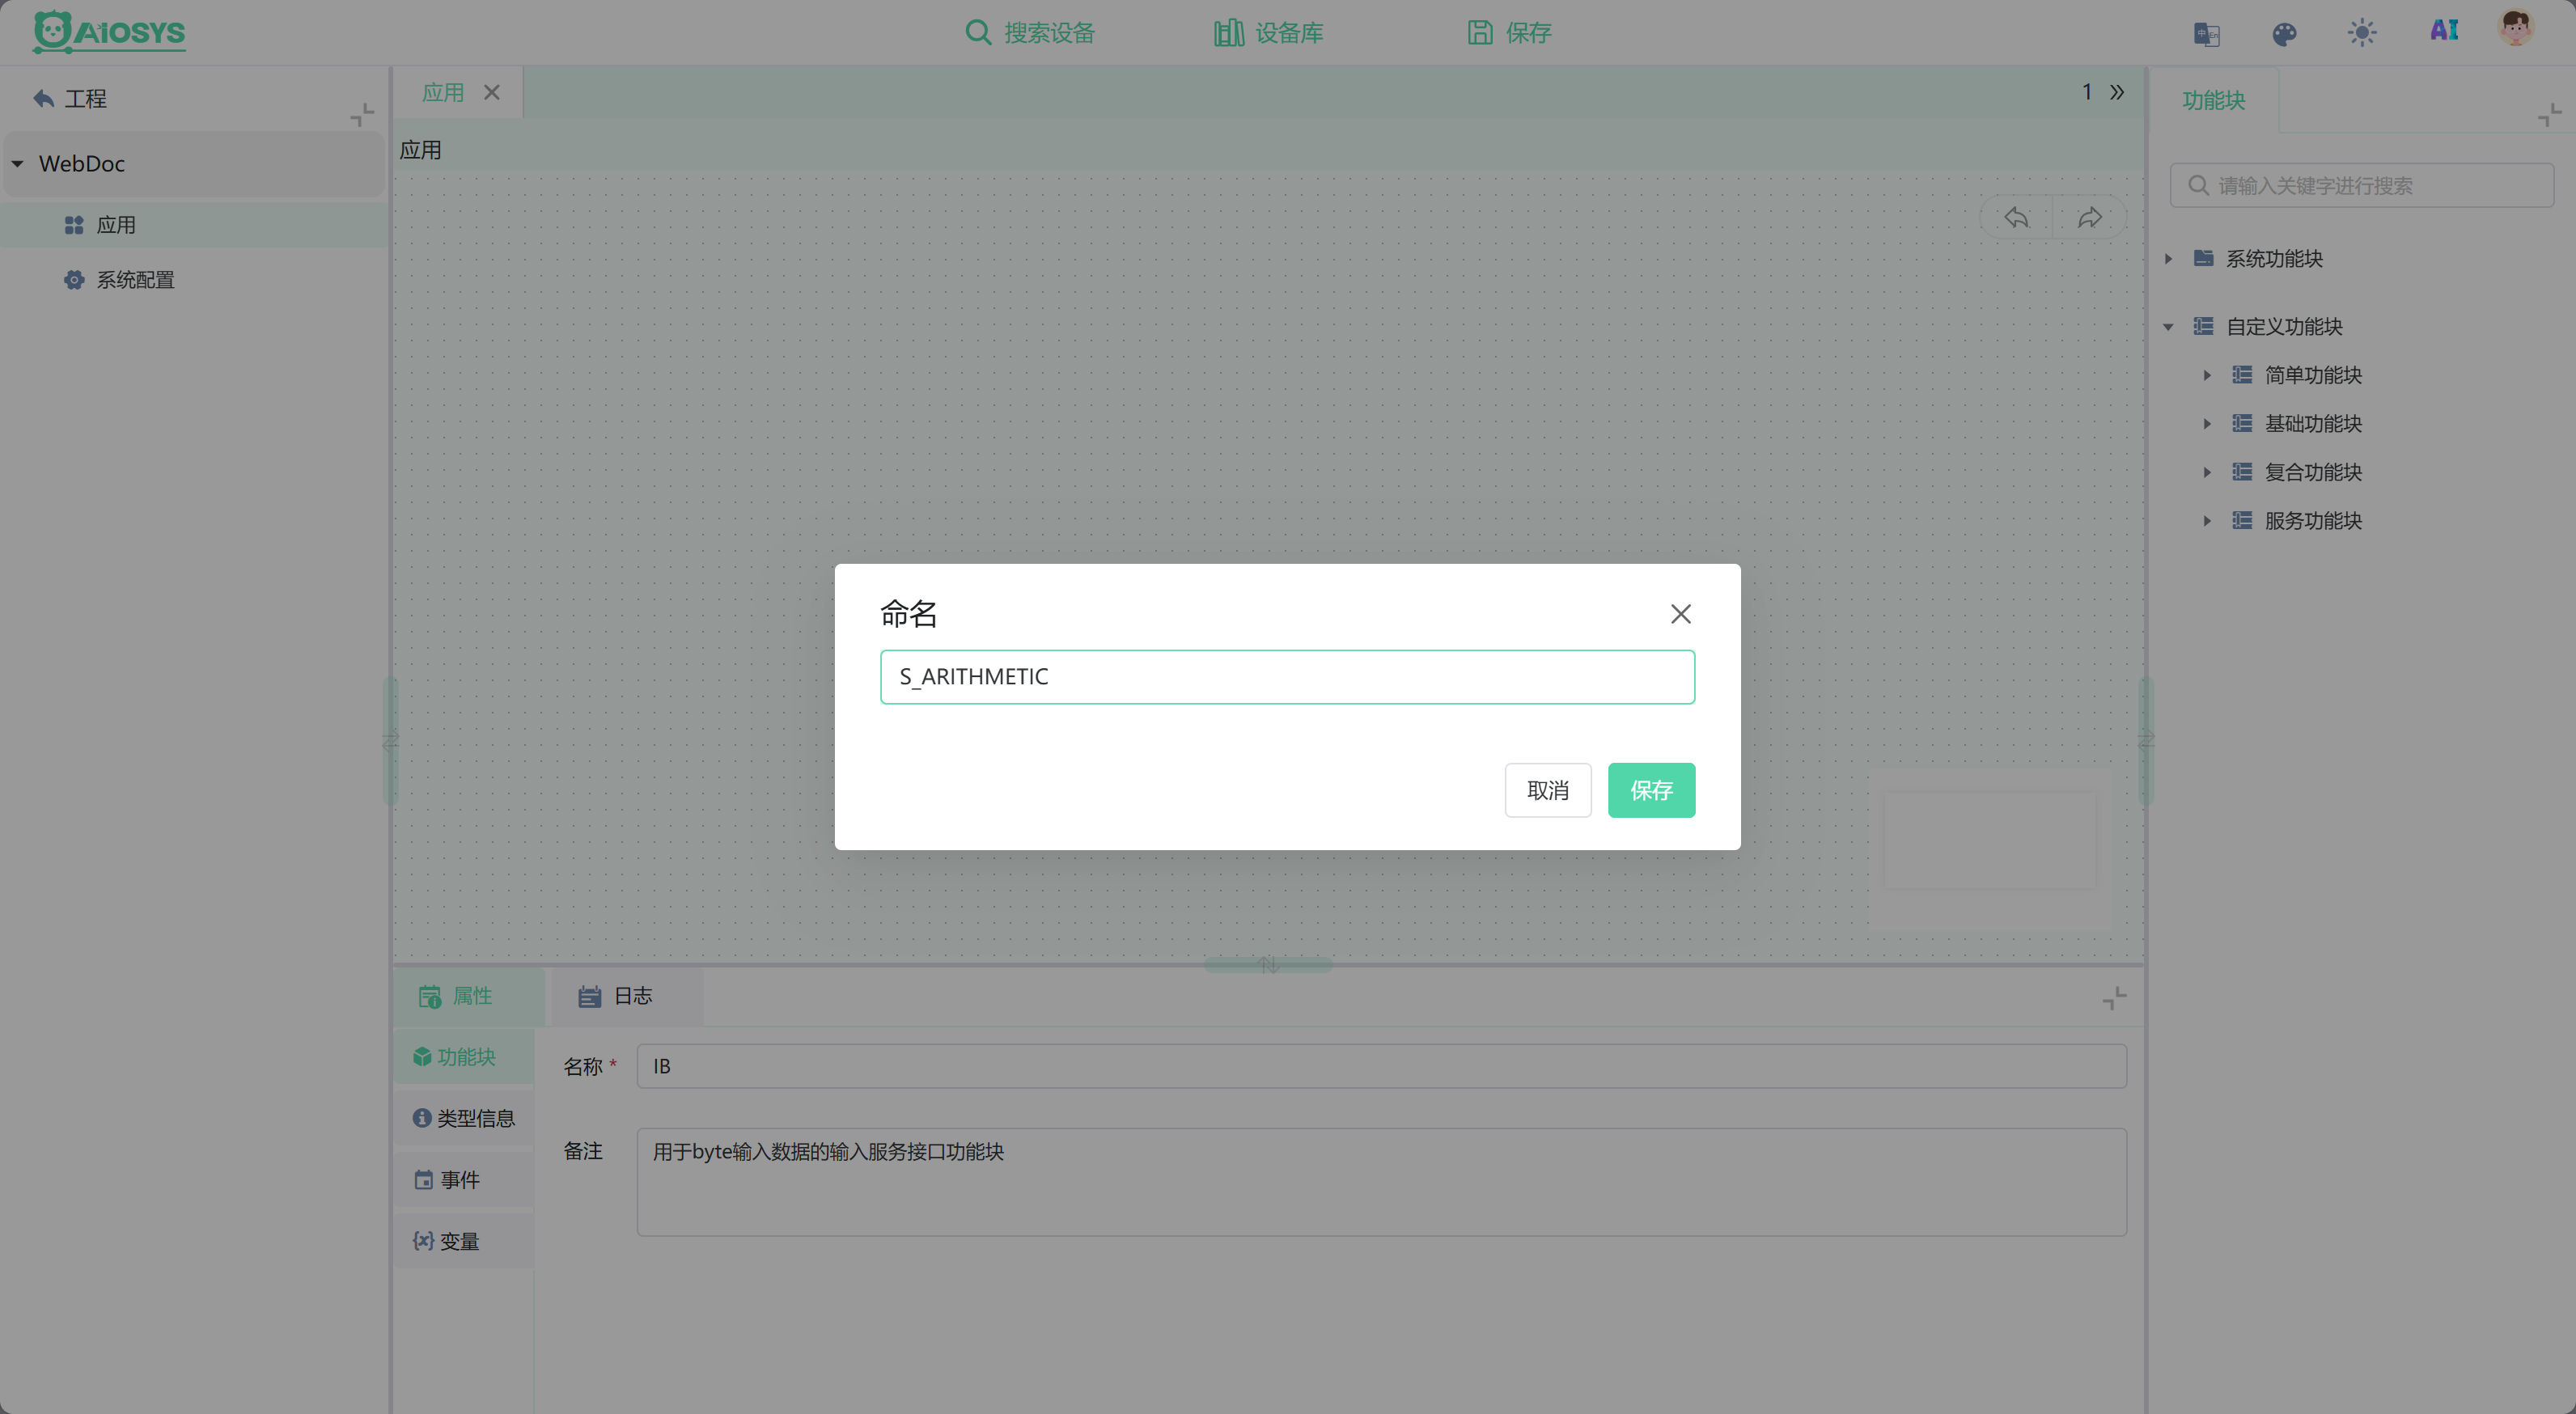Expand the 简单功能块 node
The height and width of the screenshot is (1414, 2576).
pos(2207,375)
